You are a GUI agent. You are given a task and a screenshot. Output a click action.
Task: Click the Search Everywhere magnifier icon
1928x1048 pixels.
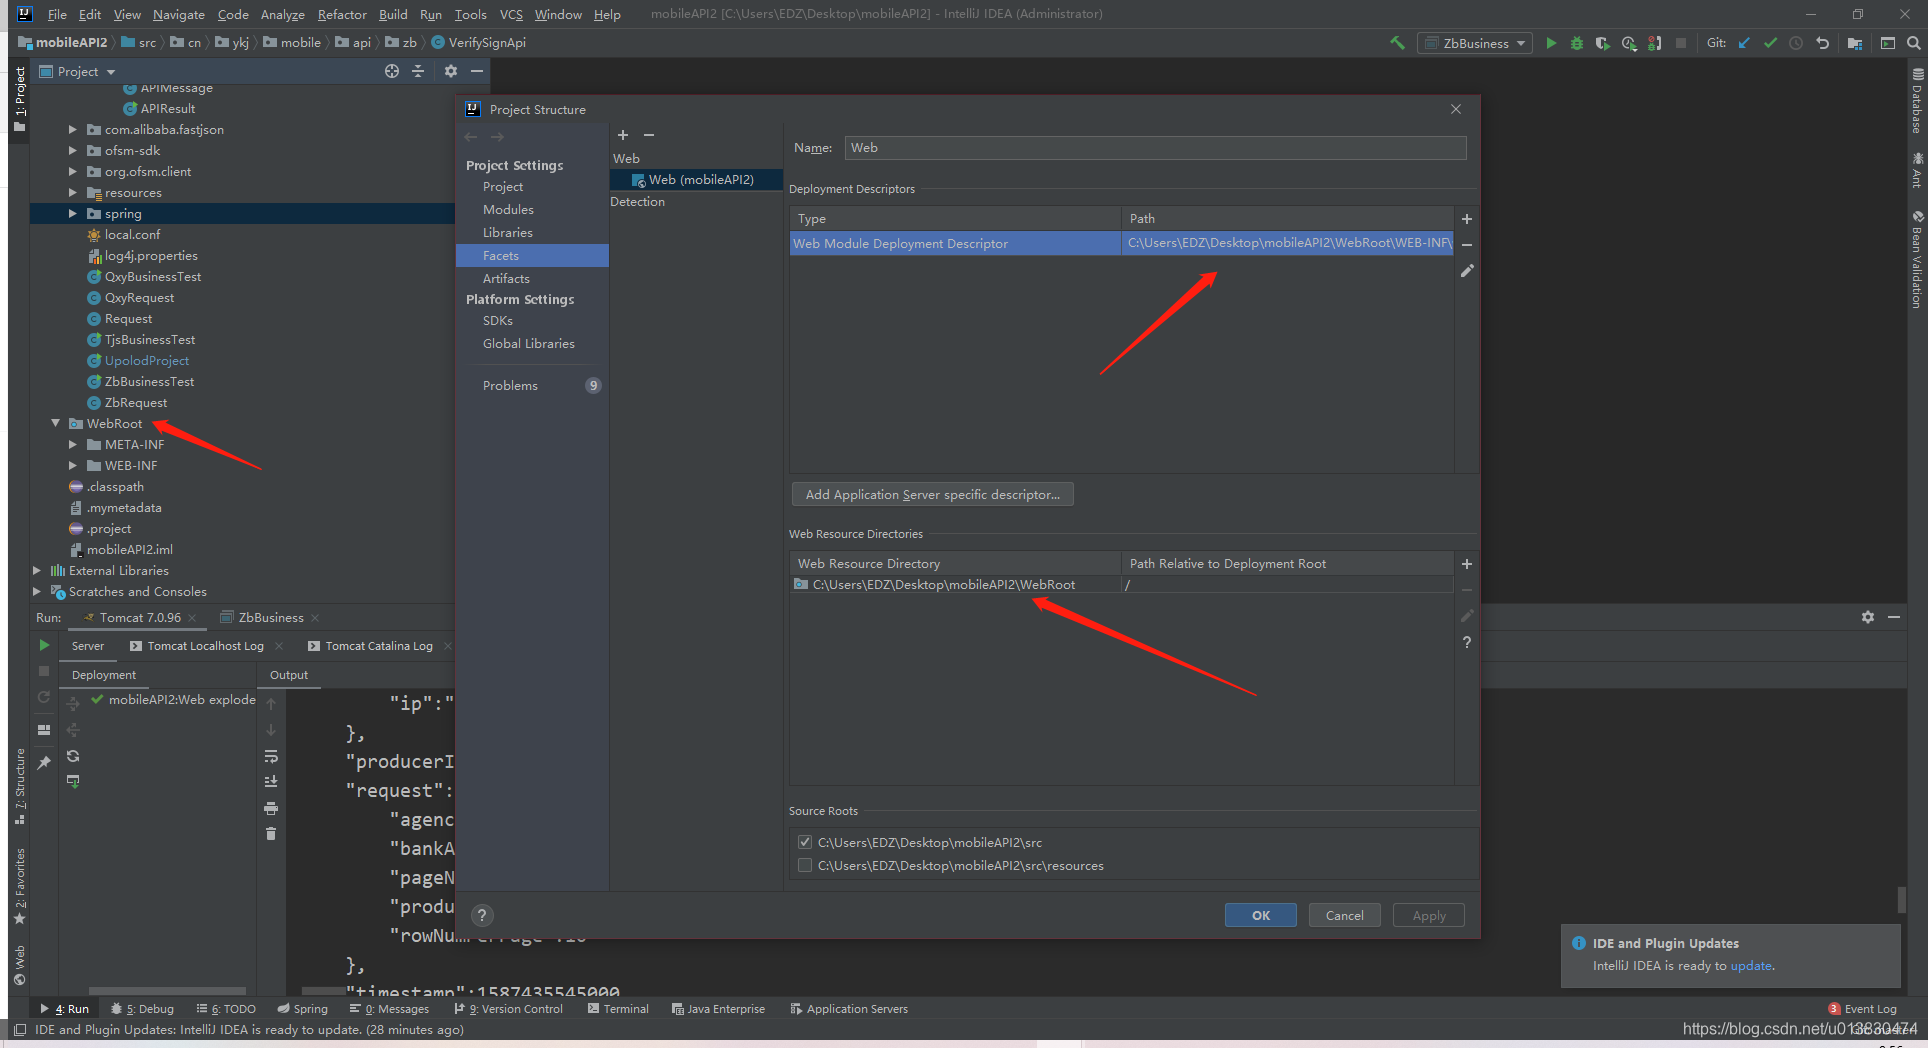[1913, 43]
